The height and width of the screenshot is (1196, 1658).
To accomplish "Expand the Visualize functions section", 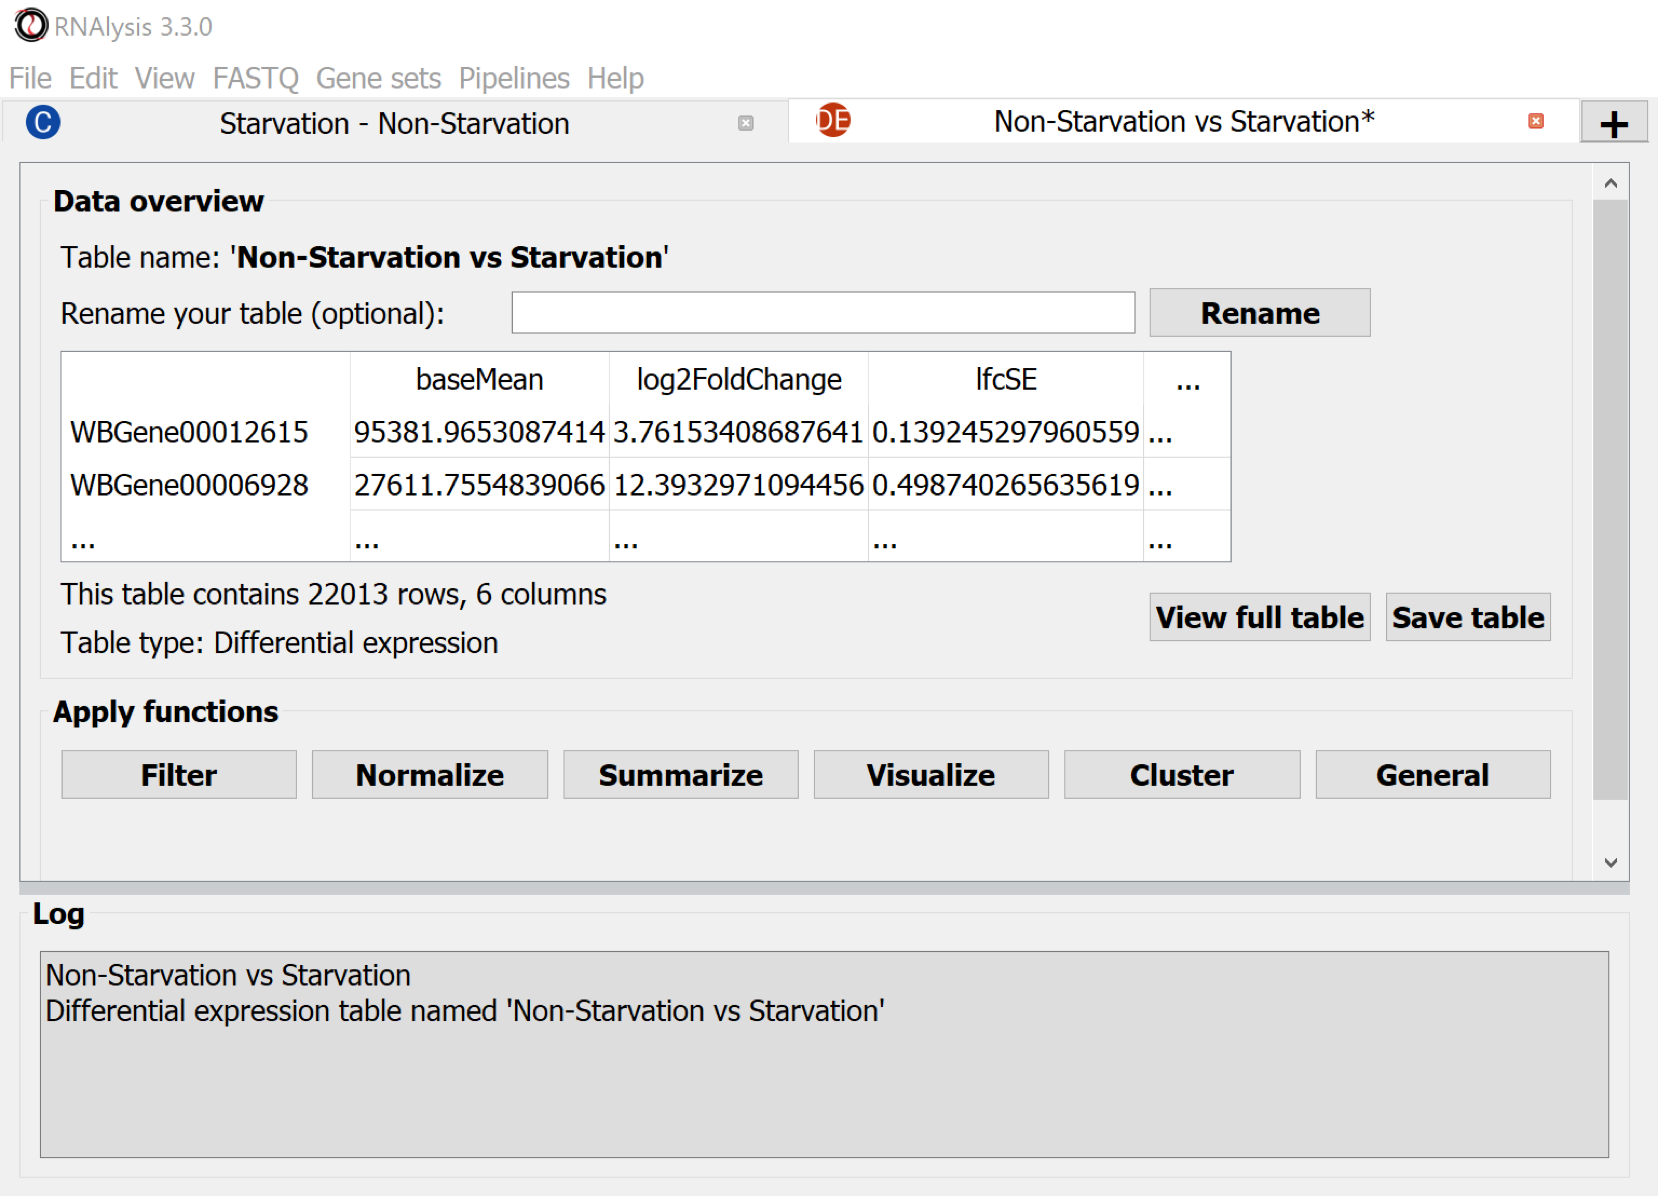I will click(930, 775).
